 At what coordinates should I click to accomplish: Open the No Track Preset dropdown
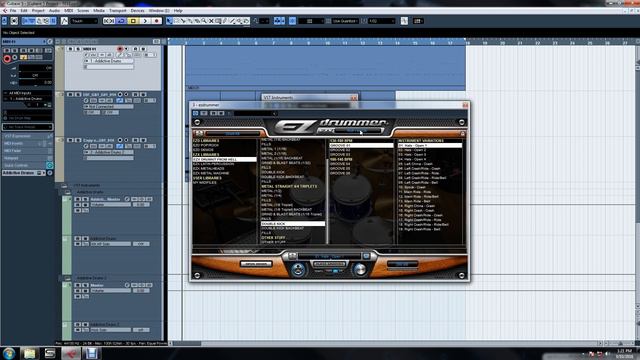27,127
